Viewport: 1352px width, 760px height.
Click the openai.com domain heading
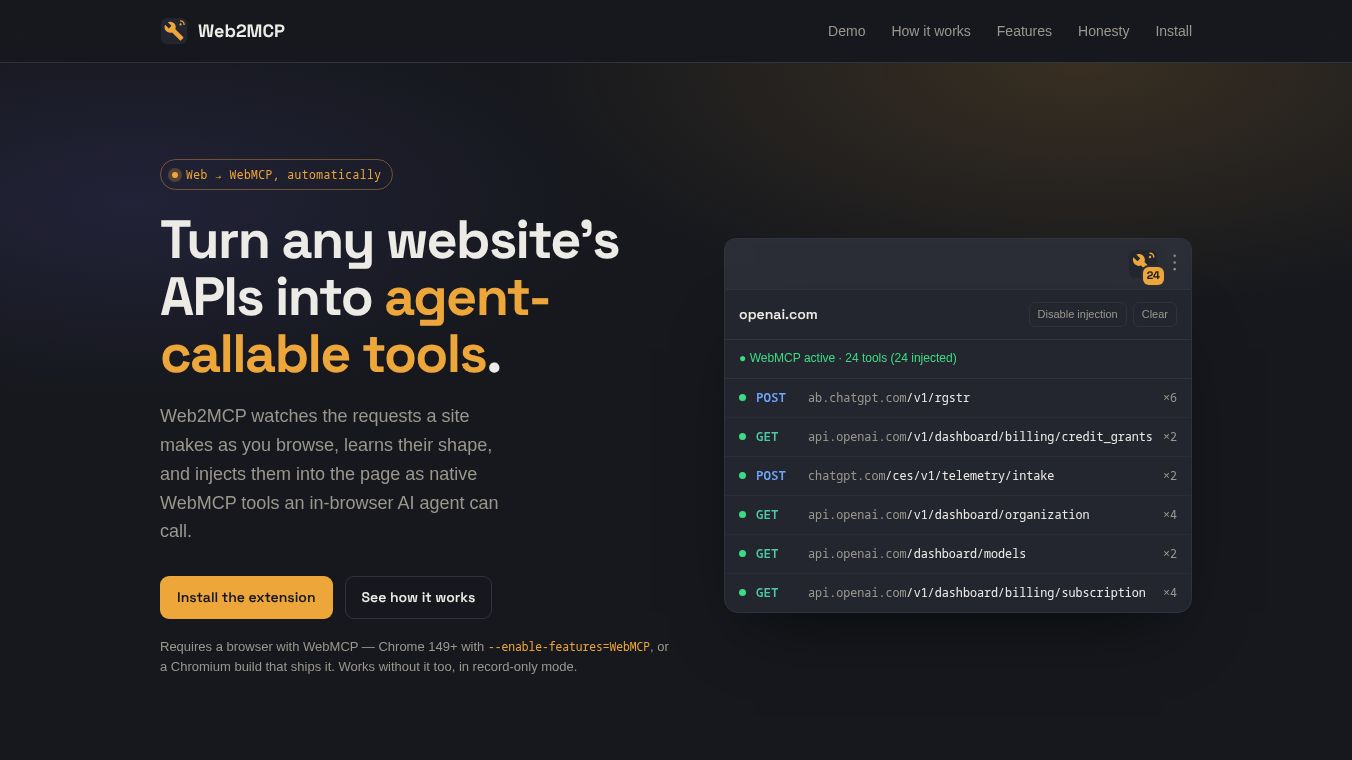(x=778, y=314)
